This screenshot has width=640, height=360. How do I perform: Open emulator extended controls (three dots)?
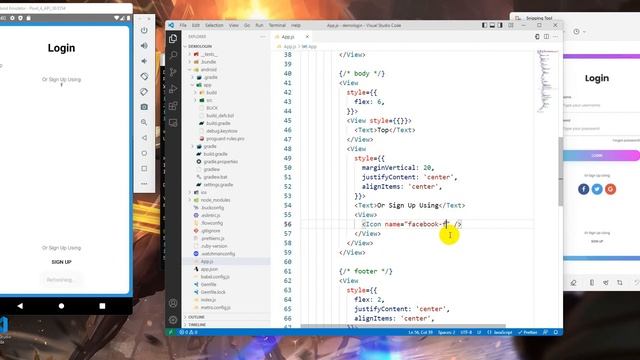(144, 184)
